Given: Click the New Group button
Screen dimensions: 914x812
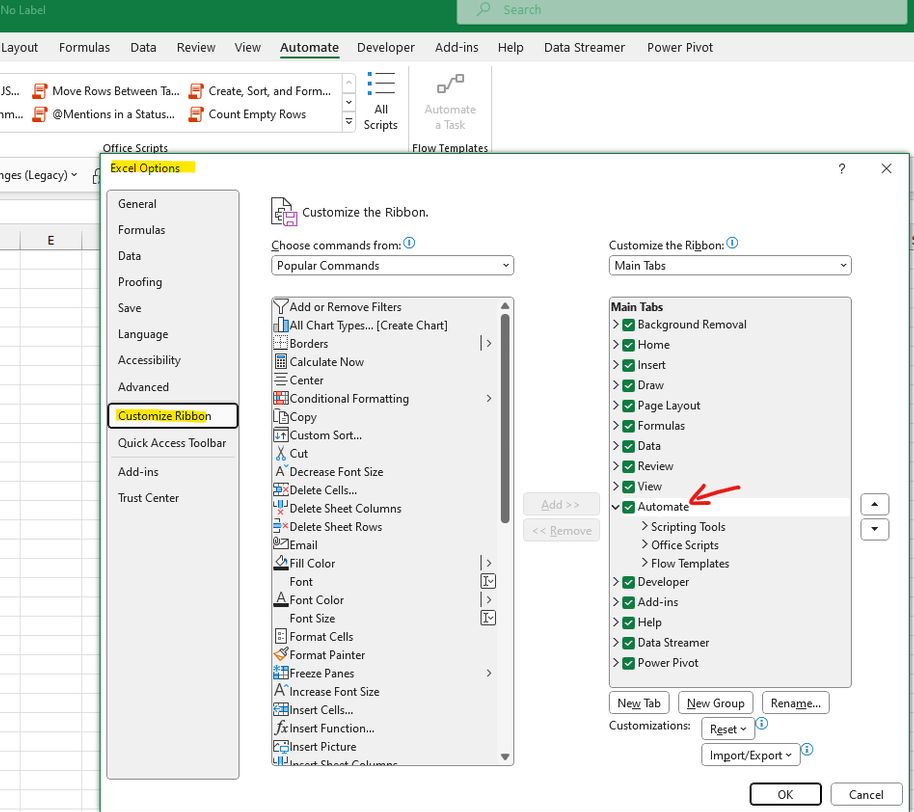Looking at the screenshot, I should click(x=715, y=703).
